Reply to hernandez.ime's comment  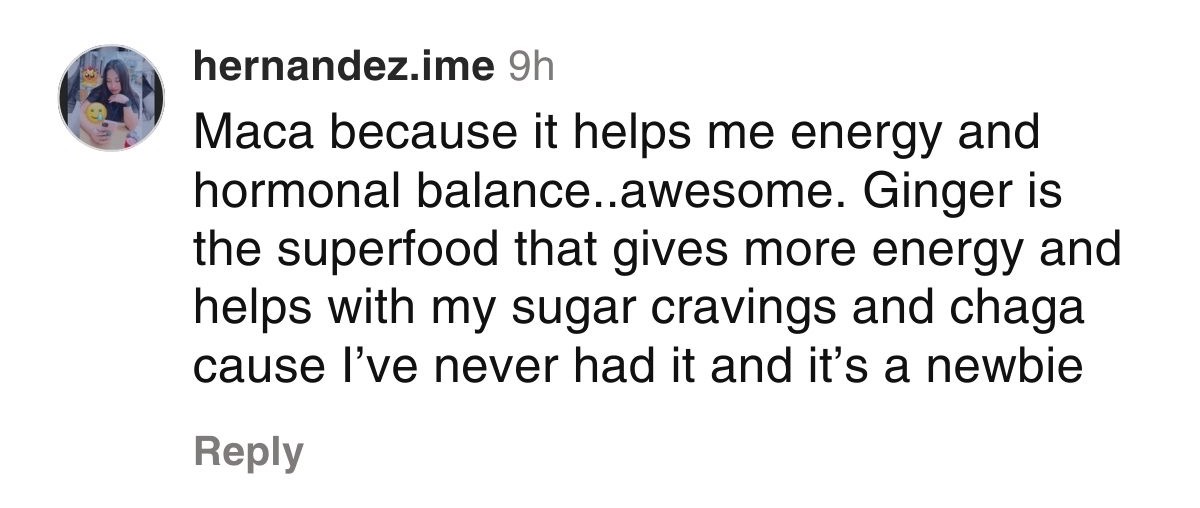[x=249, y=451]
